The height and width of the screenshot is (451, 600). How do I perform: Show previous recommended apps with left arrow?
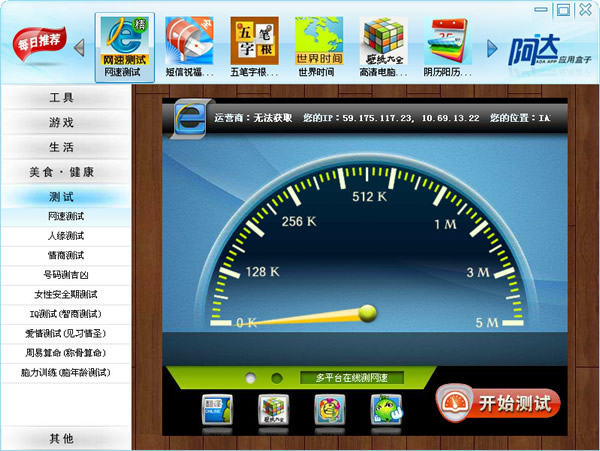pos(79,48)
